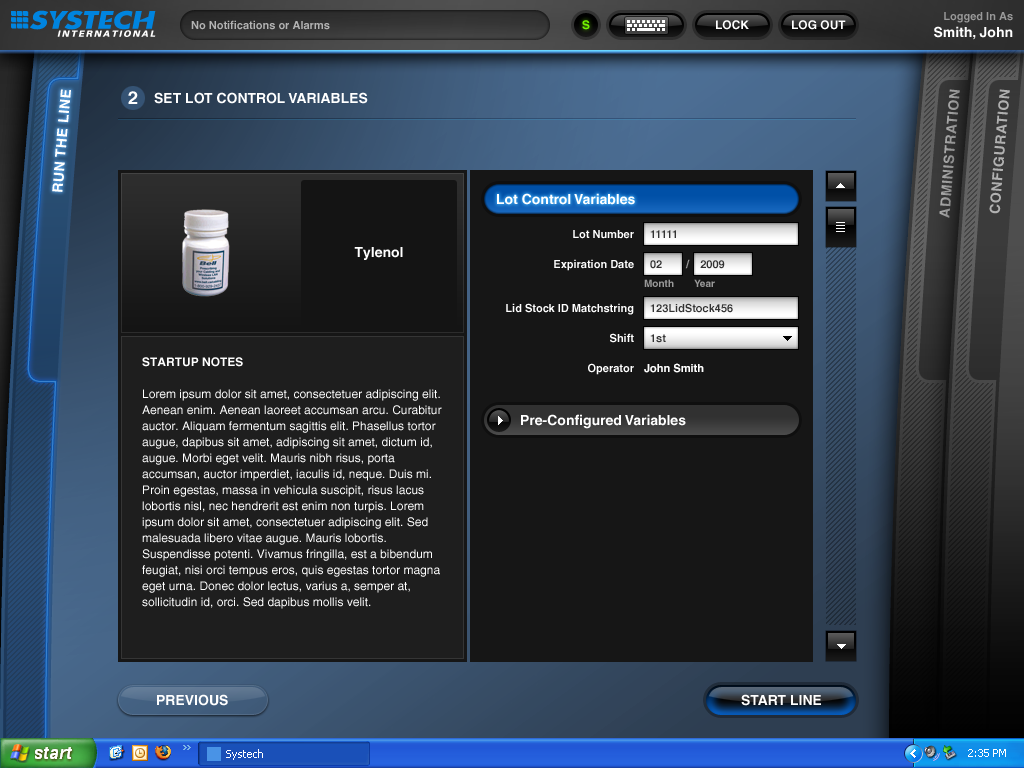Collapse the Lot Control Variables header
Viewport: 1024px width, 768px height.
click(x=641, y=199)
